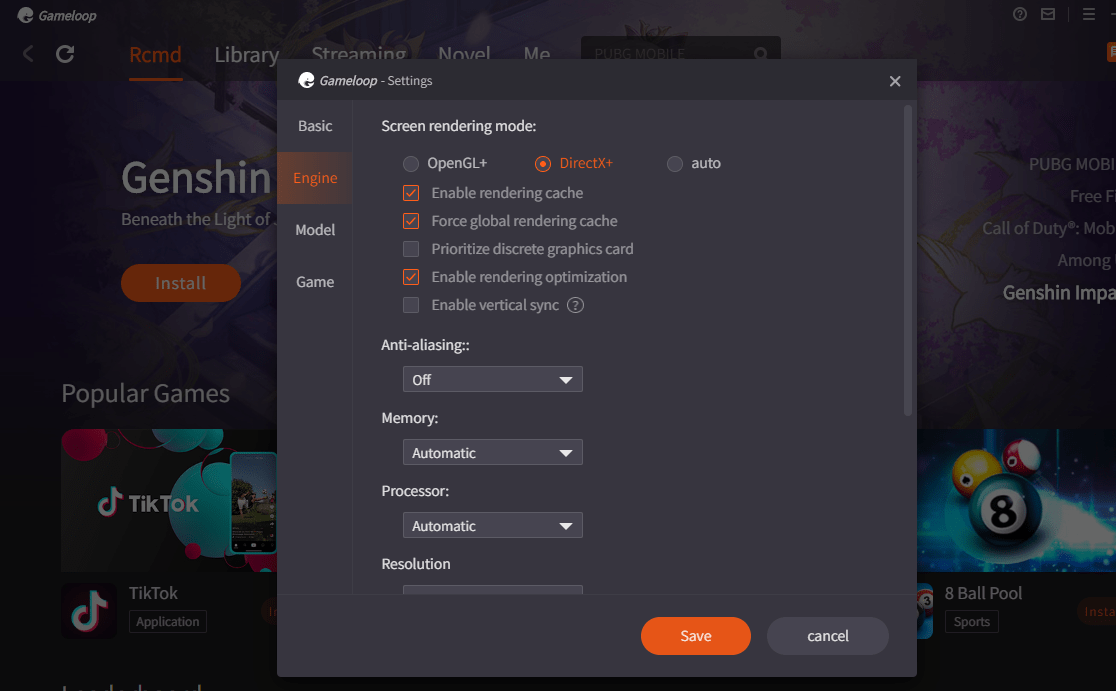The image size is (1116, 691).
Task: Switch to the Engine settings tab
Action: 315,178
